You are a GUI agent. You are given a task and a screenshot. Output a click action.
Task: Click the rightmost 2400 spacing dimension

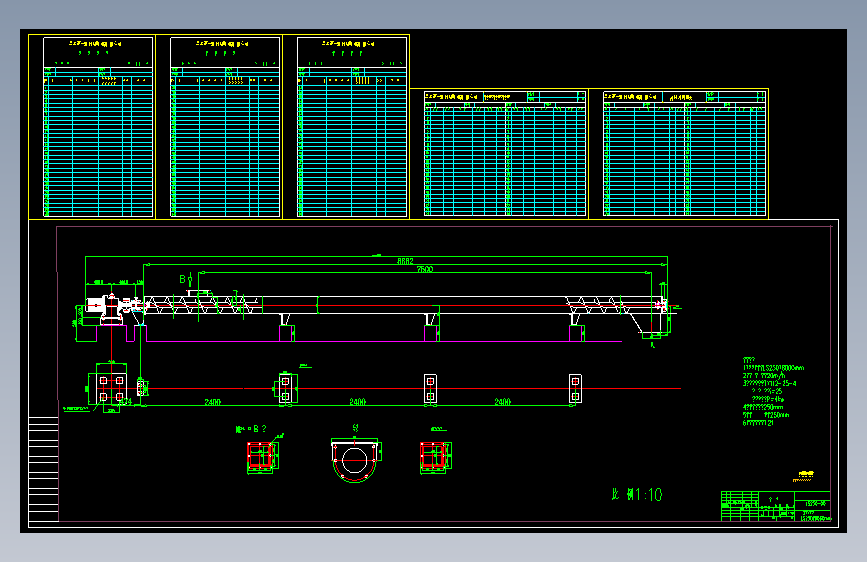click(x=503, y=402)
